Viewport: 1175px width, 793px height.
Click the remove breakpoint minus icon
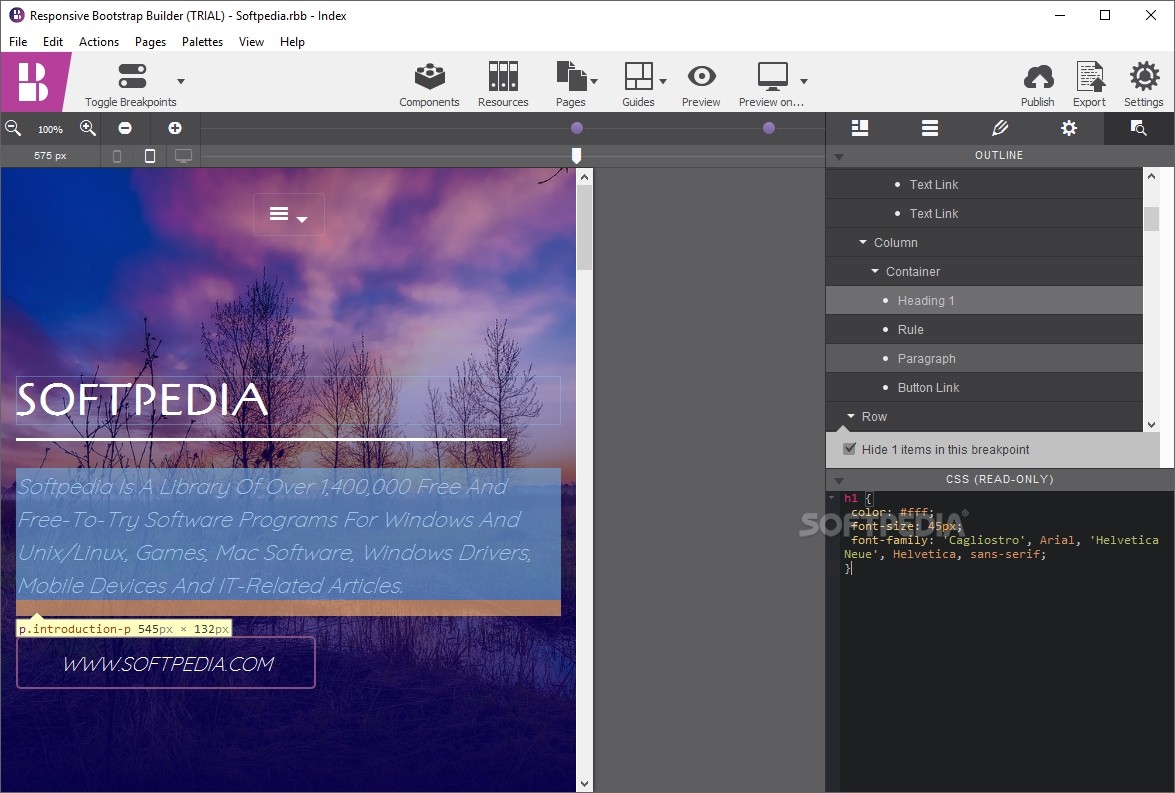(x=125, y=128)
